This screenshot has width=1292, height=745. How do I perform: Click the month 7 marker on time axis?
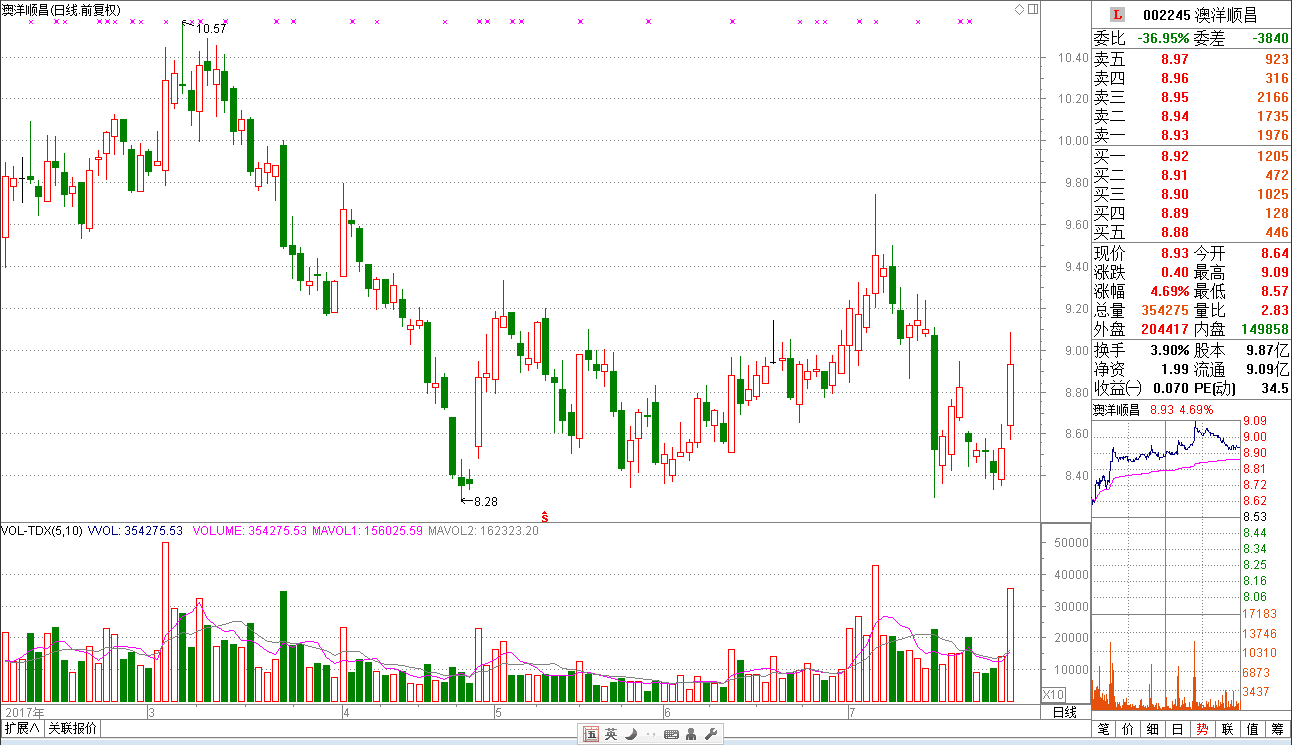[852, 713]
